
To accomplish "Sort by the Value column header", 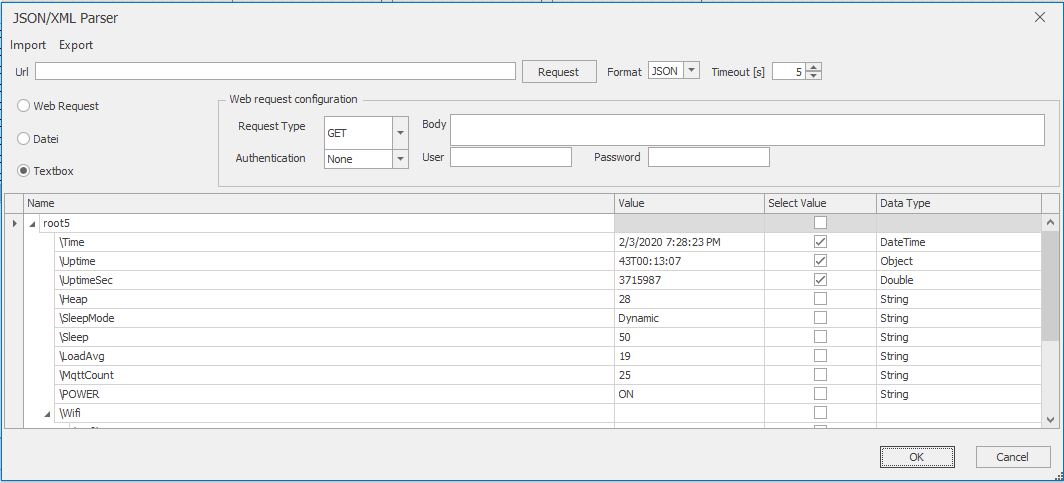I will [689, 203].
